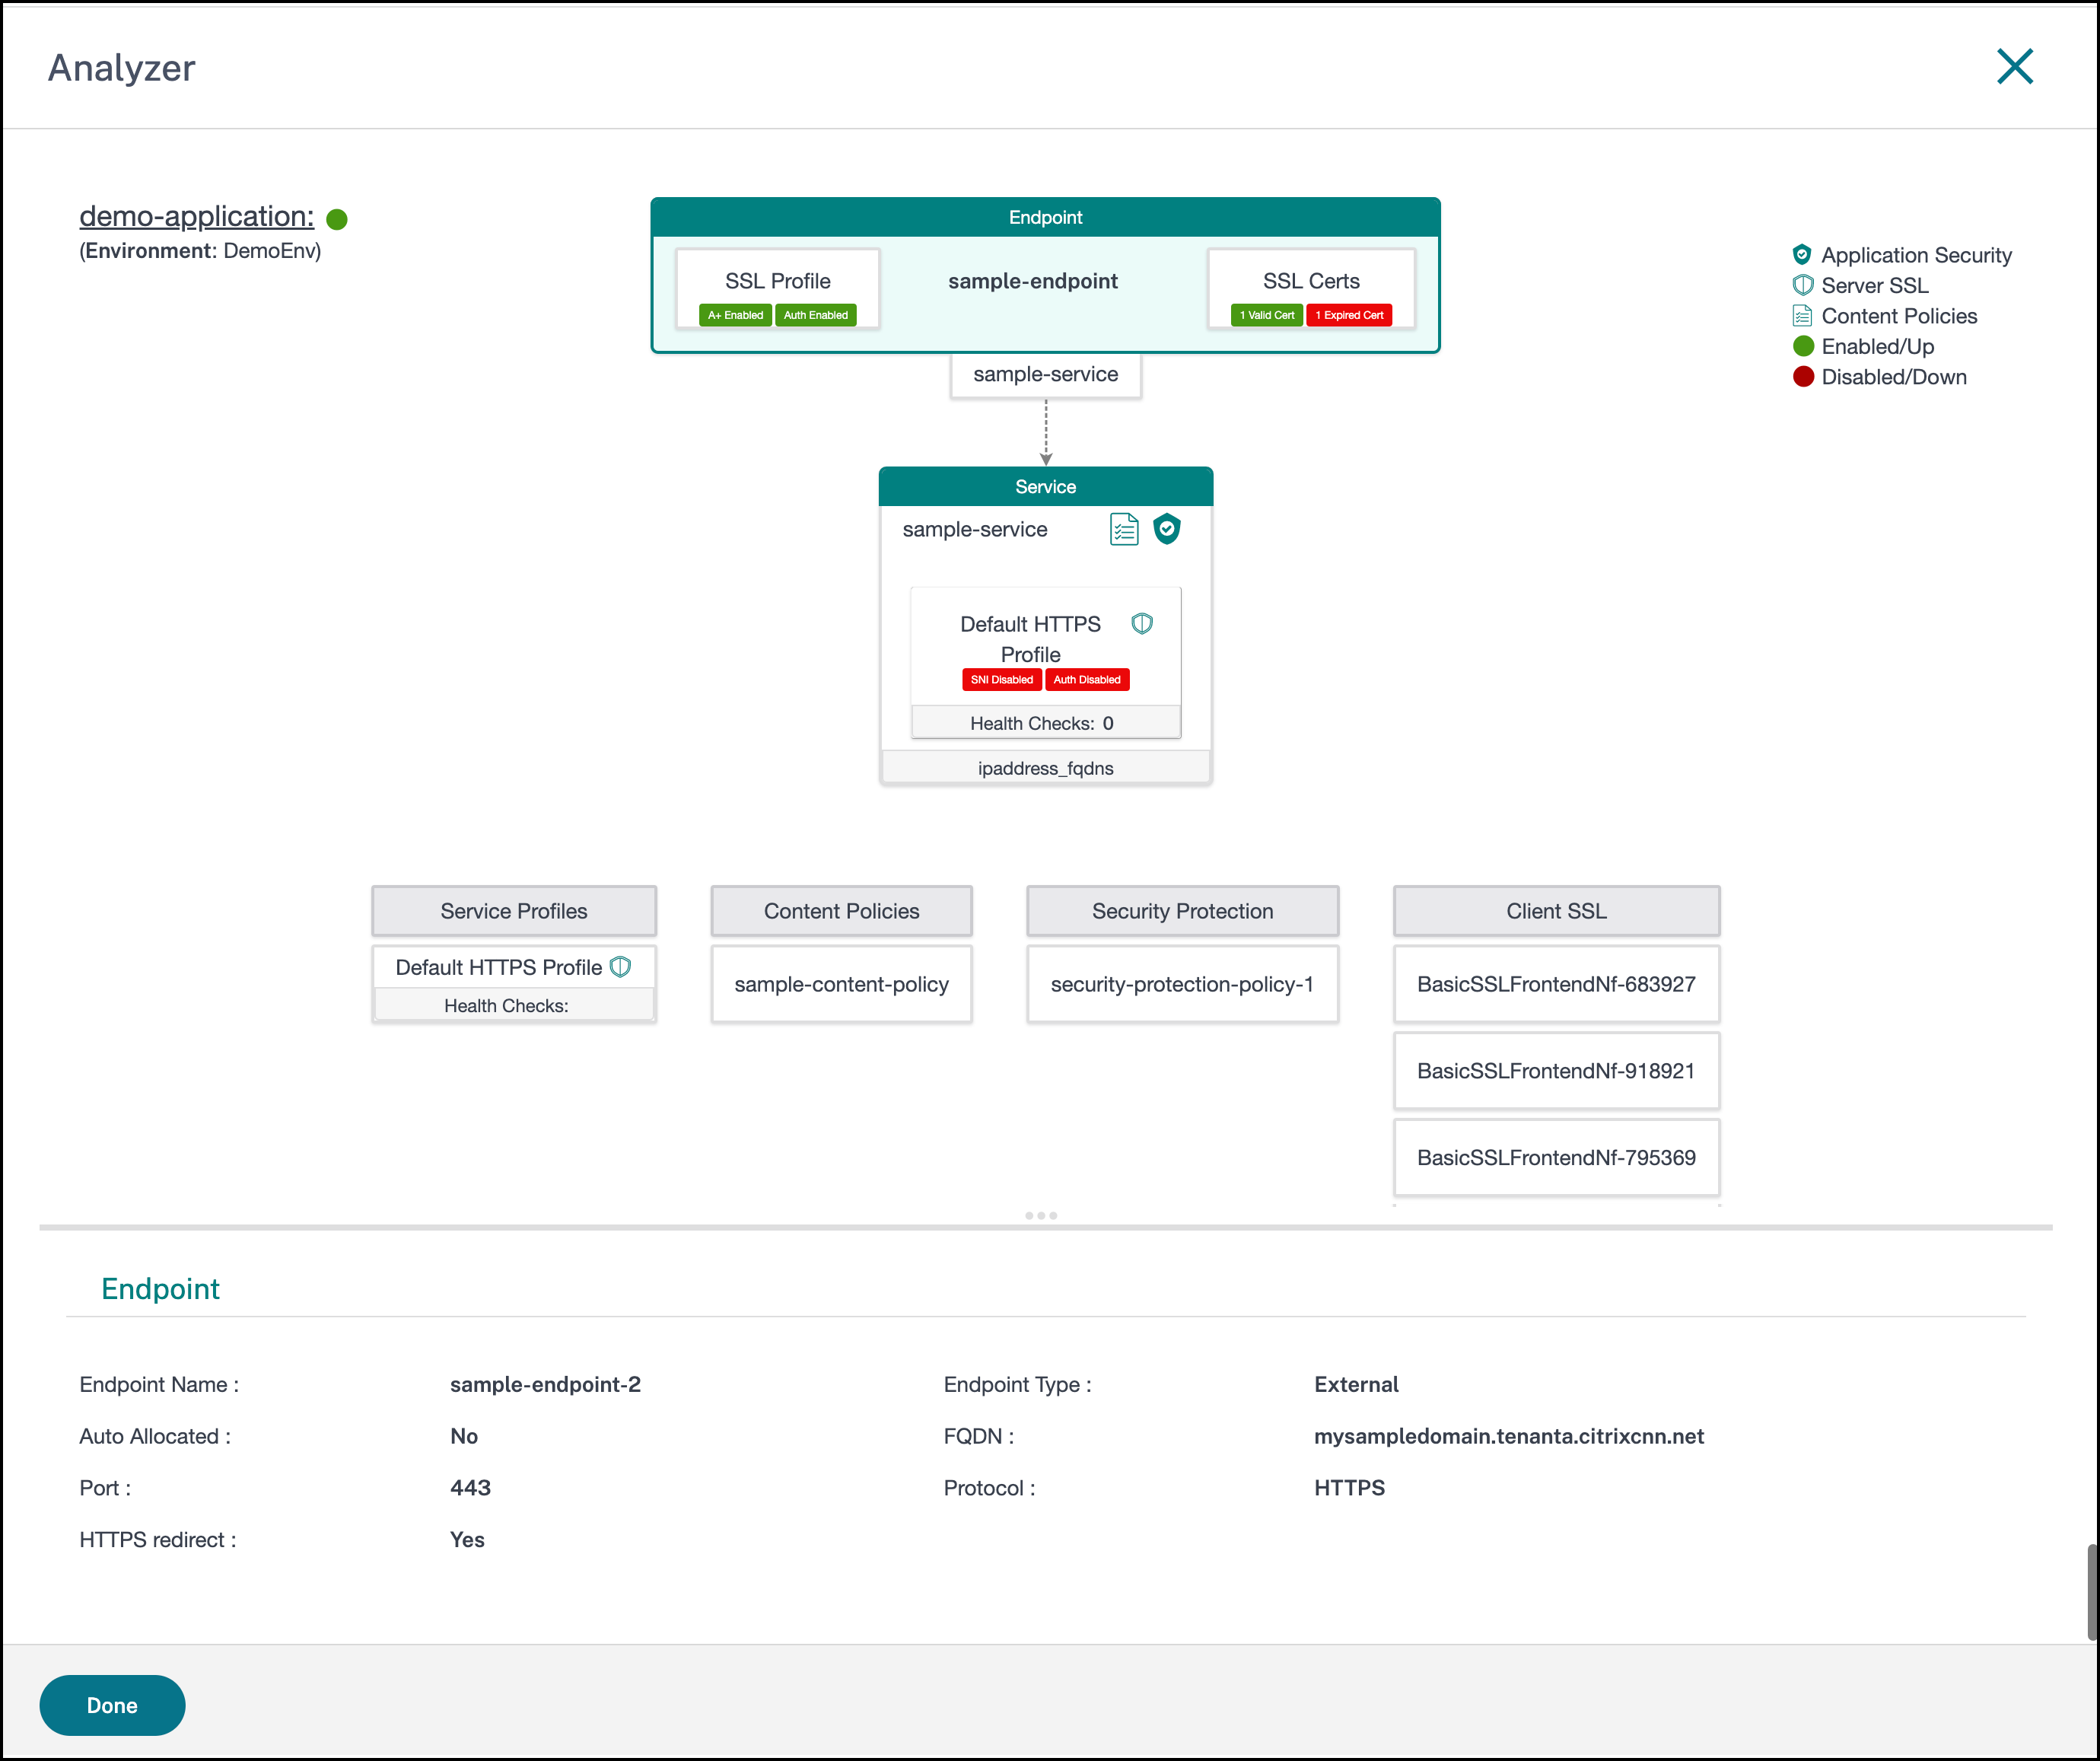Viewport: 2100px width, 1761px height.
Task: Click the green status dot beside demo-application
Action: (x=337, y=219)
